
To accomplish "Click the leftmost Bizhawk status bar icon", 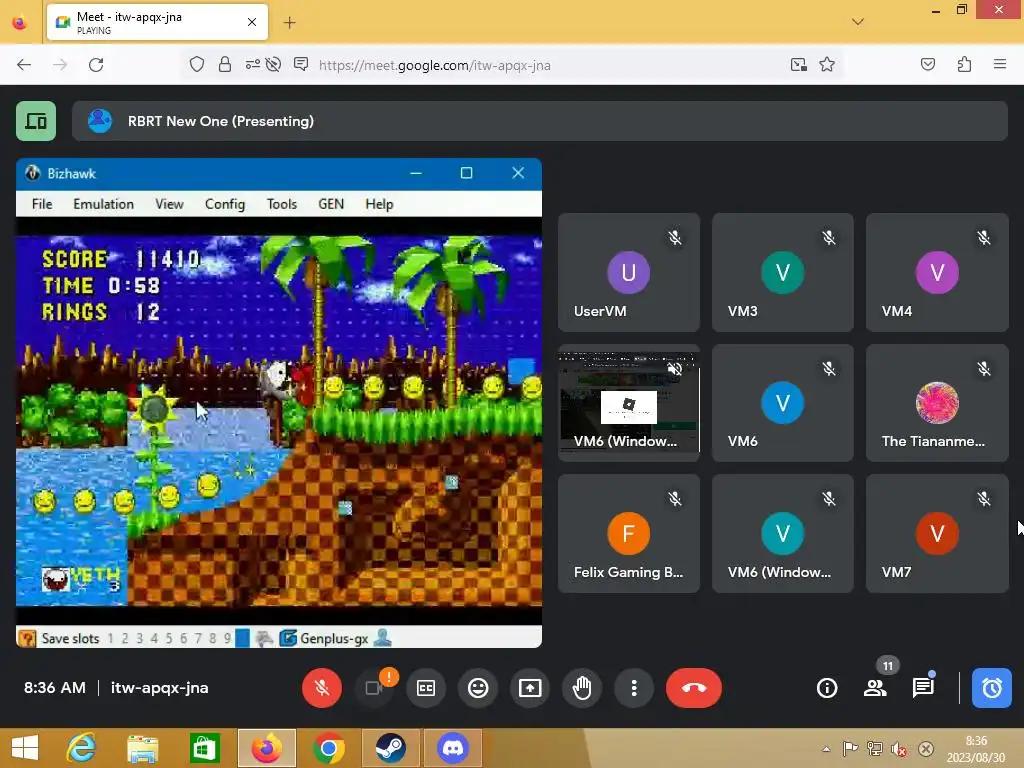I will pyautogui.click(x=27, y=638).
